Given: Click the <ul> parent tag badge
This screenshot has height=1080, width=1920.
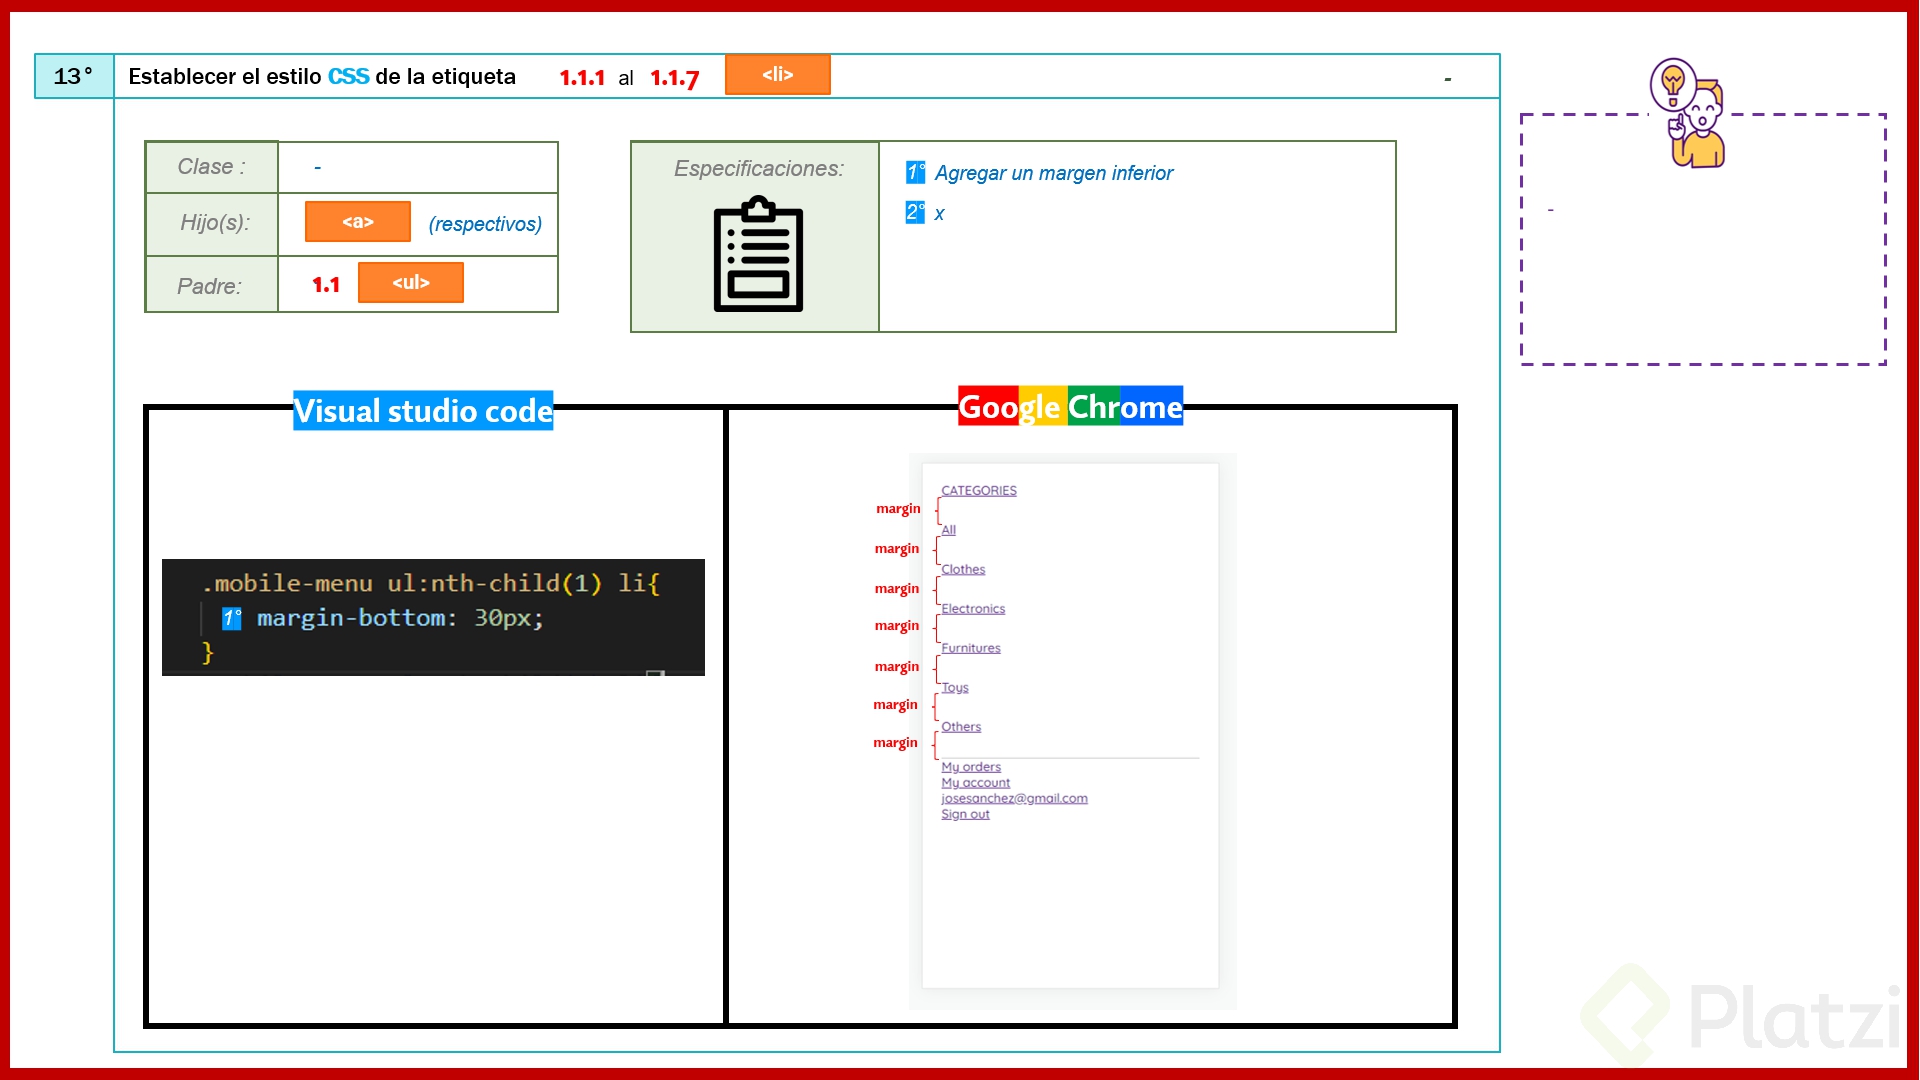Looking at the screenshot, I should [x=410, y=283].
